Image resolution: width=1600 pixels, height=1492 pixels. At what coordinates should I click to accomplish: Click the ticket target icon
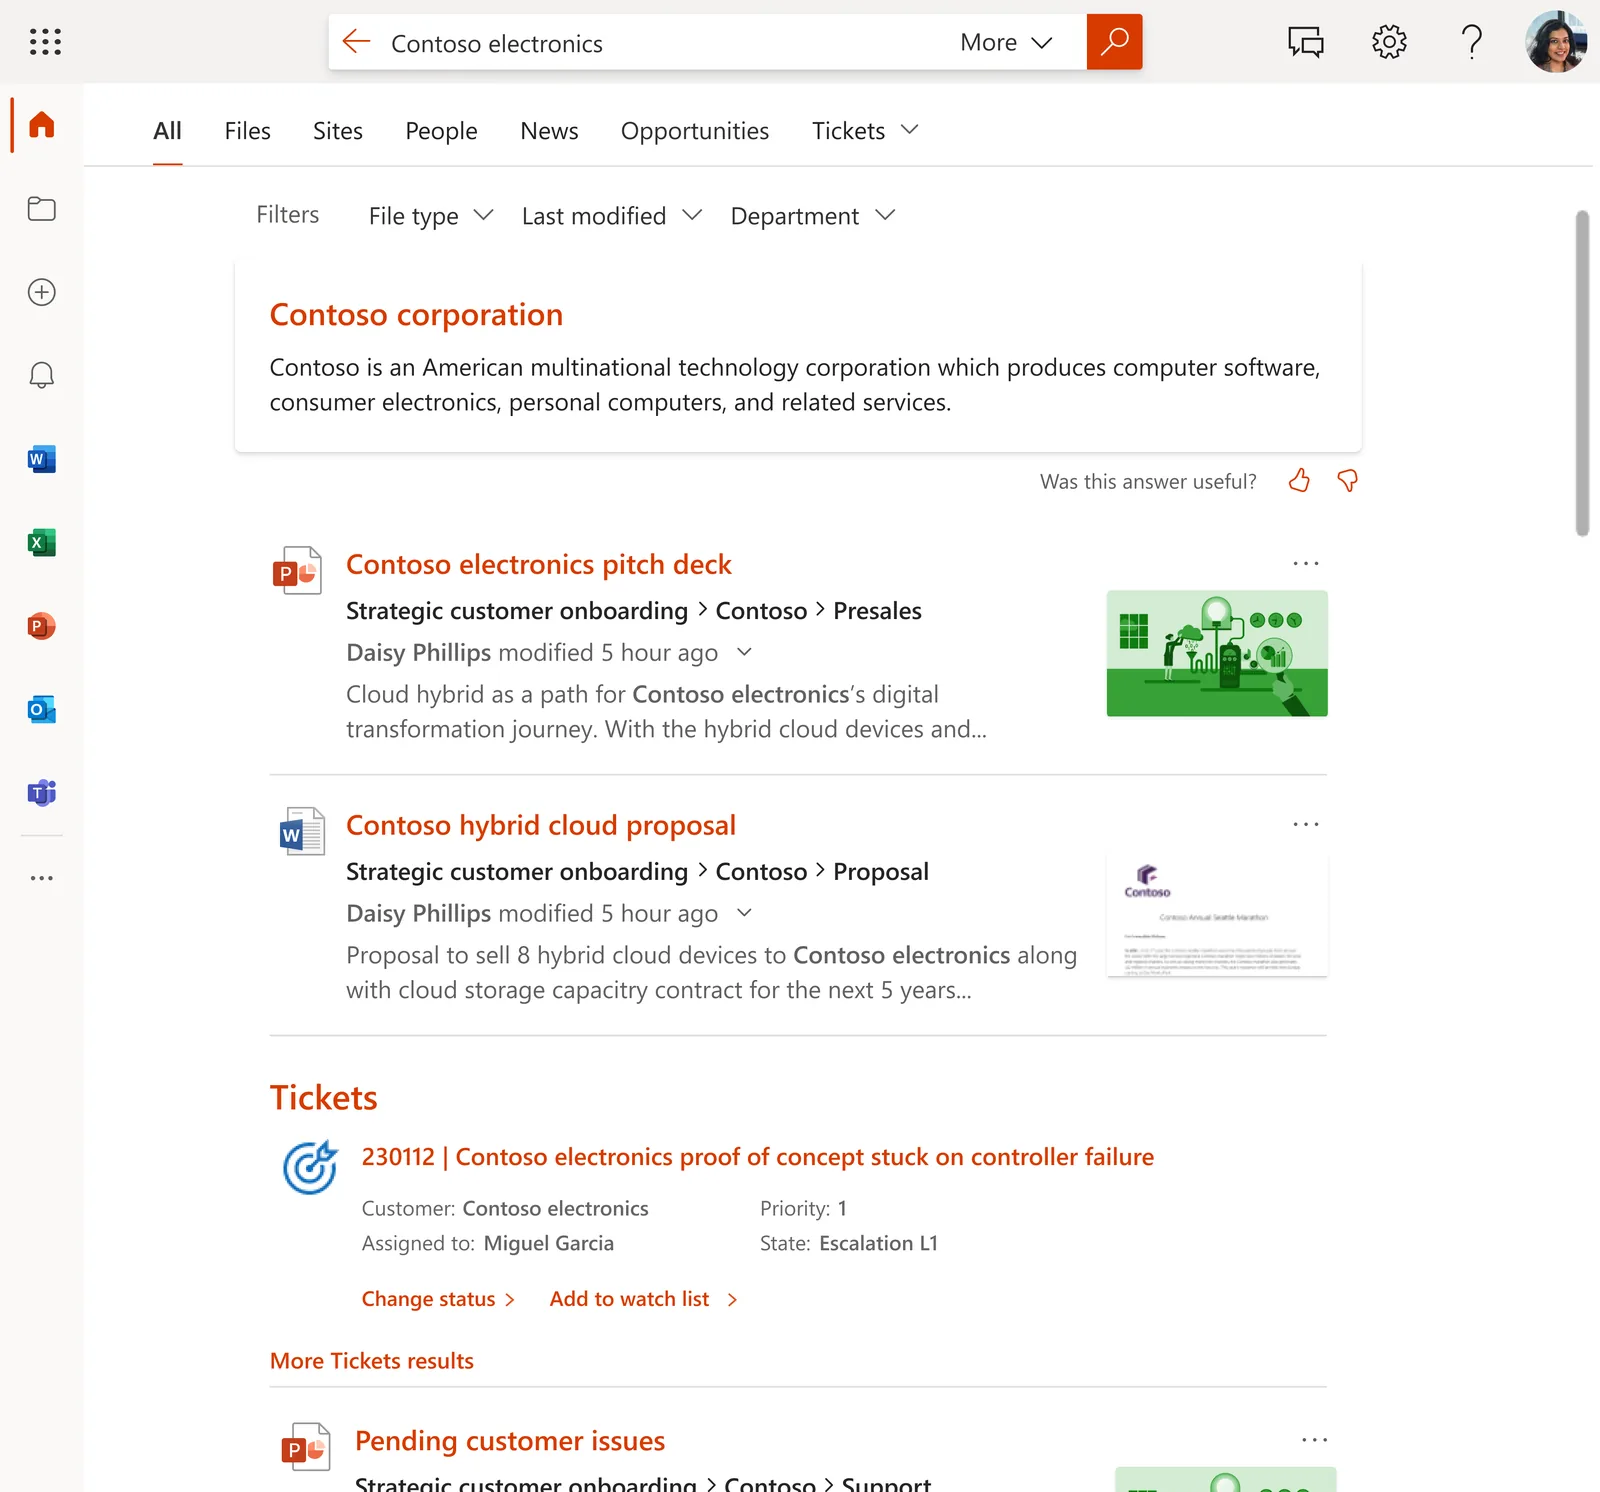pos(310,1167)
